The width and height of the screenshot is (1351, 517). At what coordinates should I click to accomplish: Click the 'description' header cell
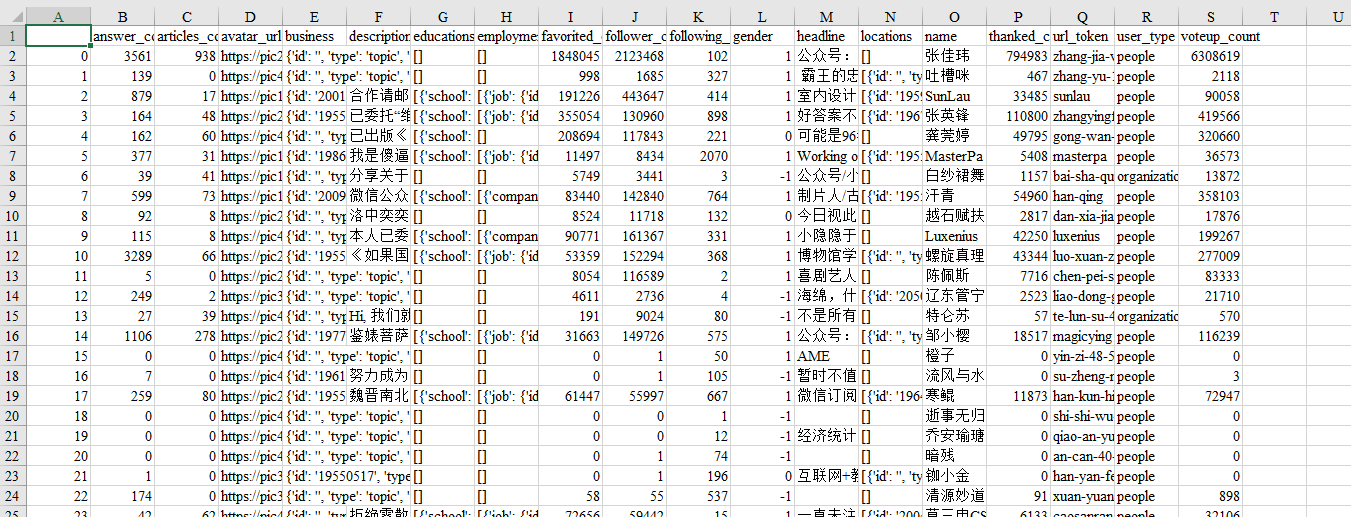coord(378,36)
